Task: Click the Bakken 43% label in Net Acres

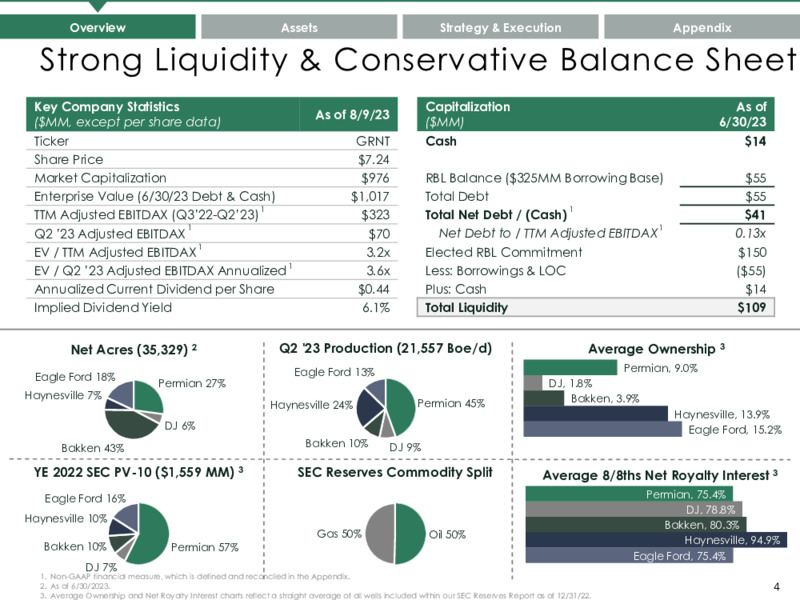Action: 92,448
